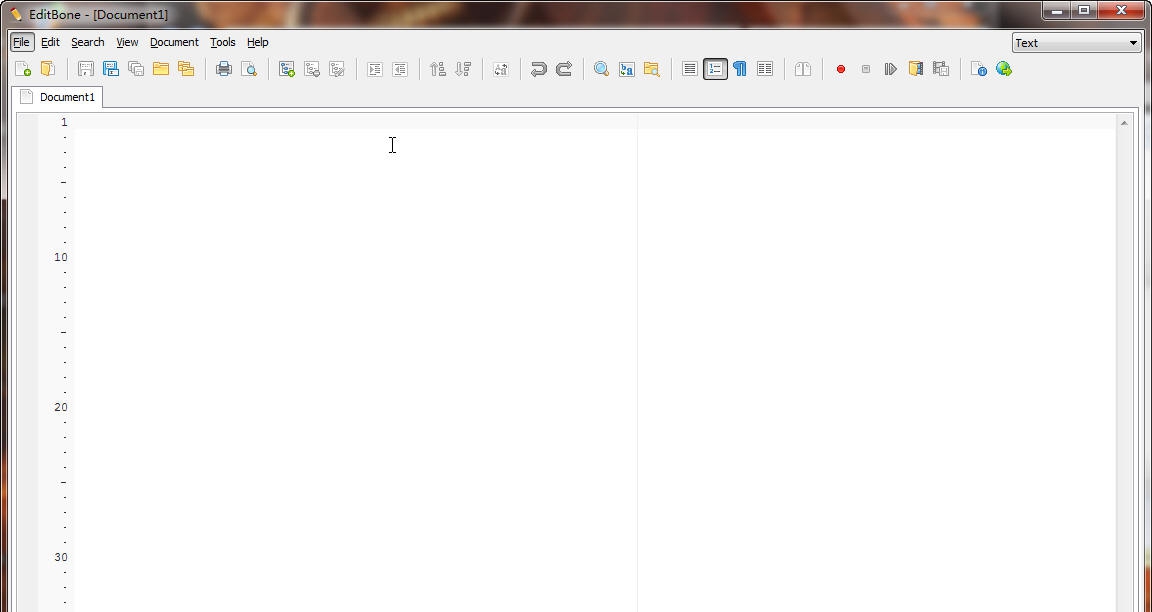Click scrollbar up arrow in editor

coord(1124,123)
